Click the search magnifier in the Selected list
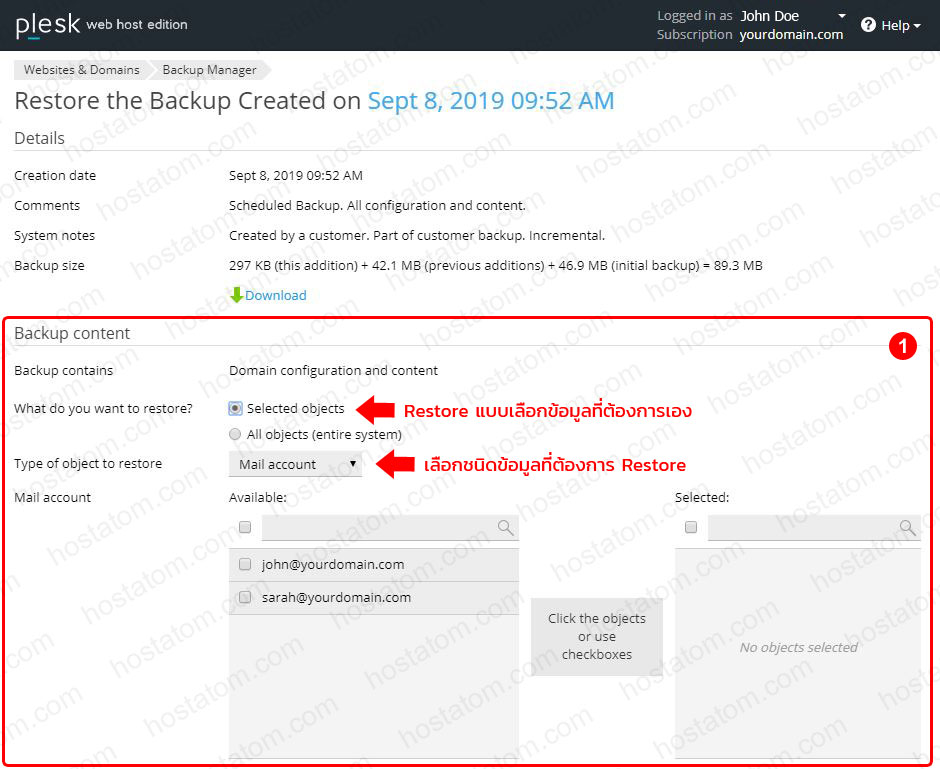This screenshot has width=940, height=769. click(907, 527)
